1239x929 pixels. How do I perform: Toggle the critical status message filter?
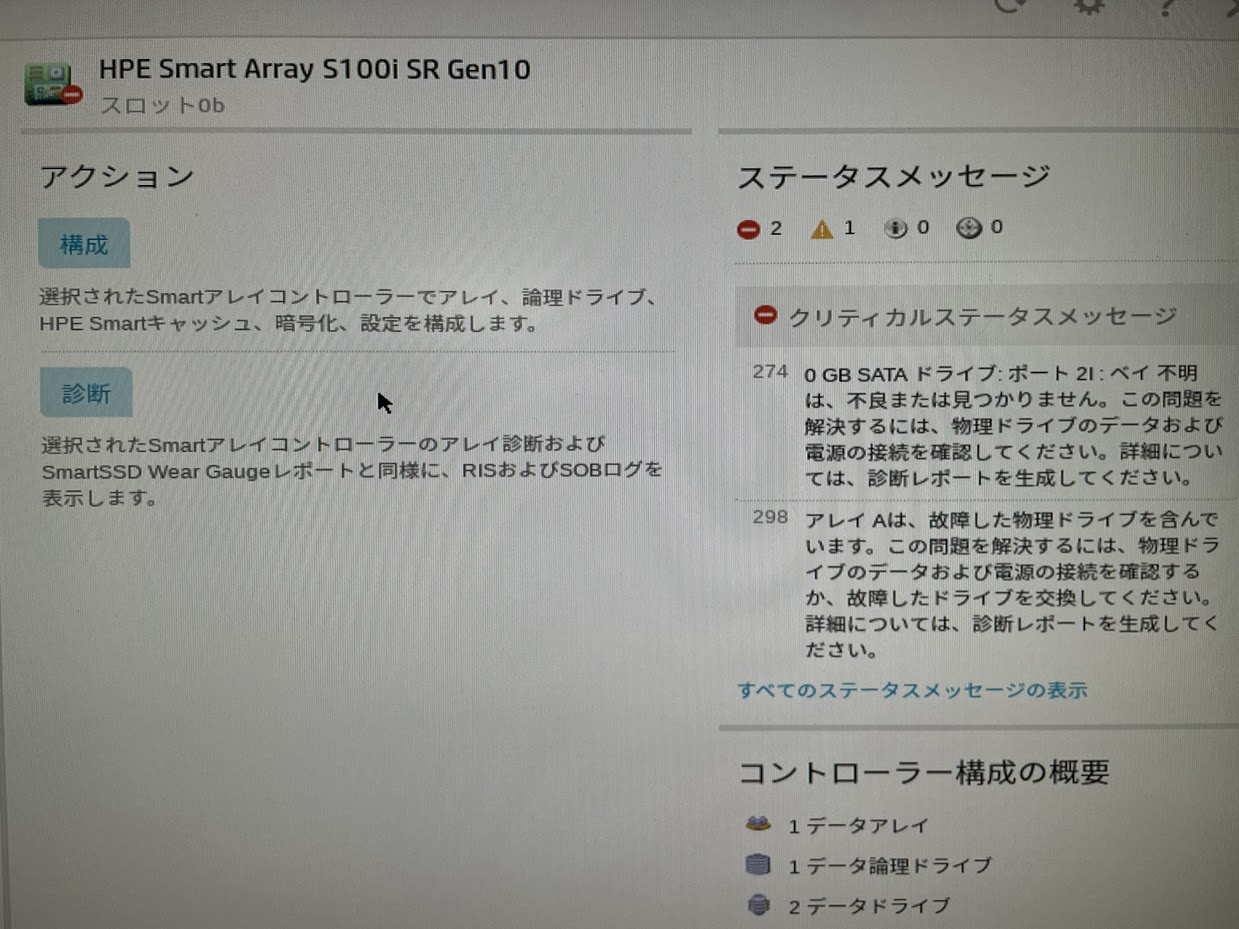(x=748, y=227)
